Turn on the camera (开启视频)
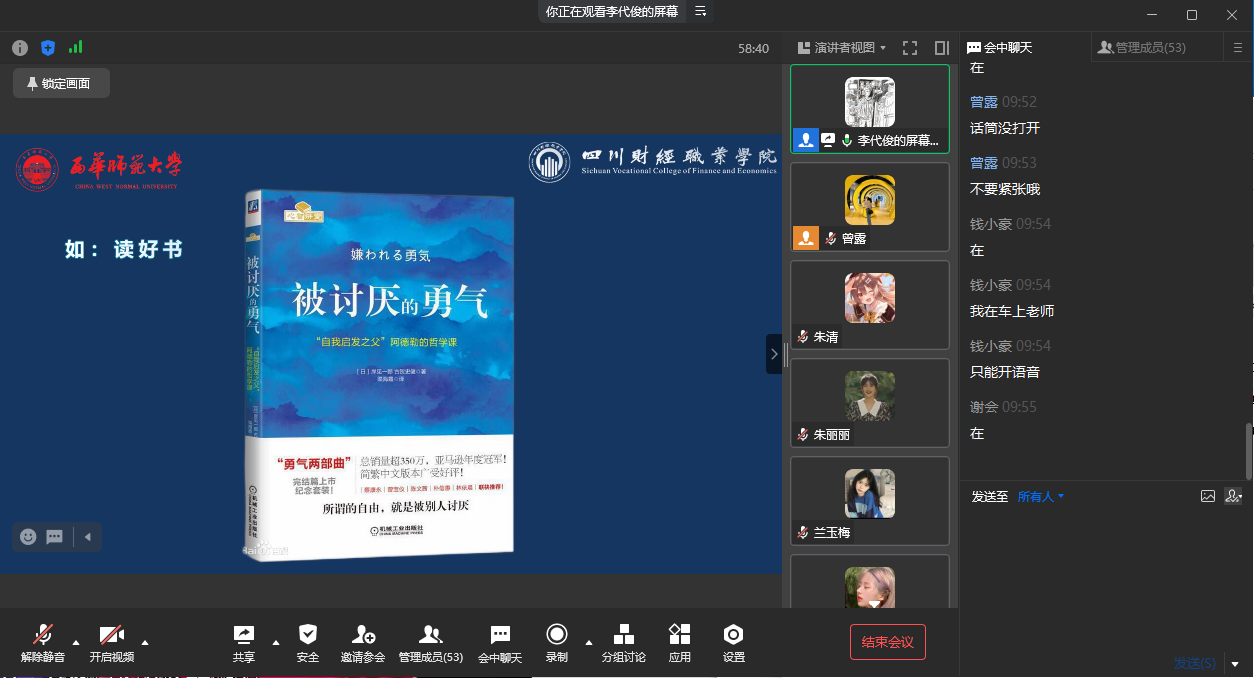Viewport: 1254px width, 678px height. [111, 635]
